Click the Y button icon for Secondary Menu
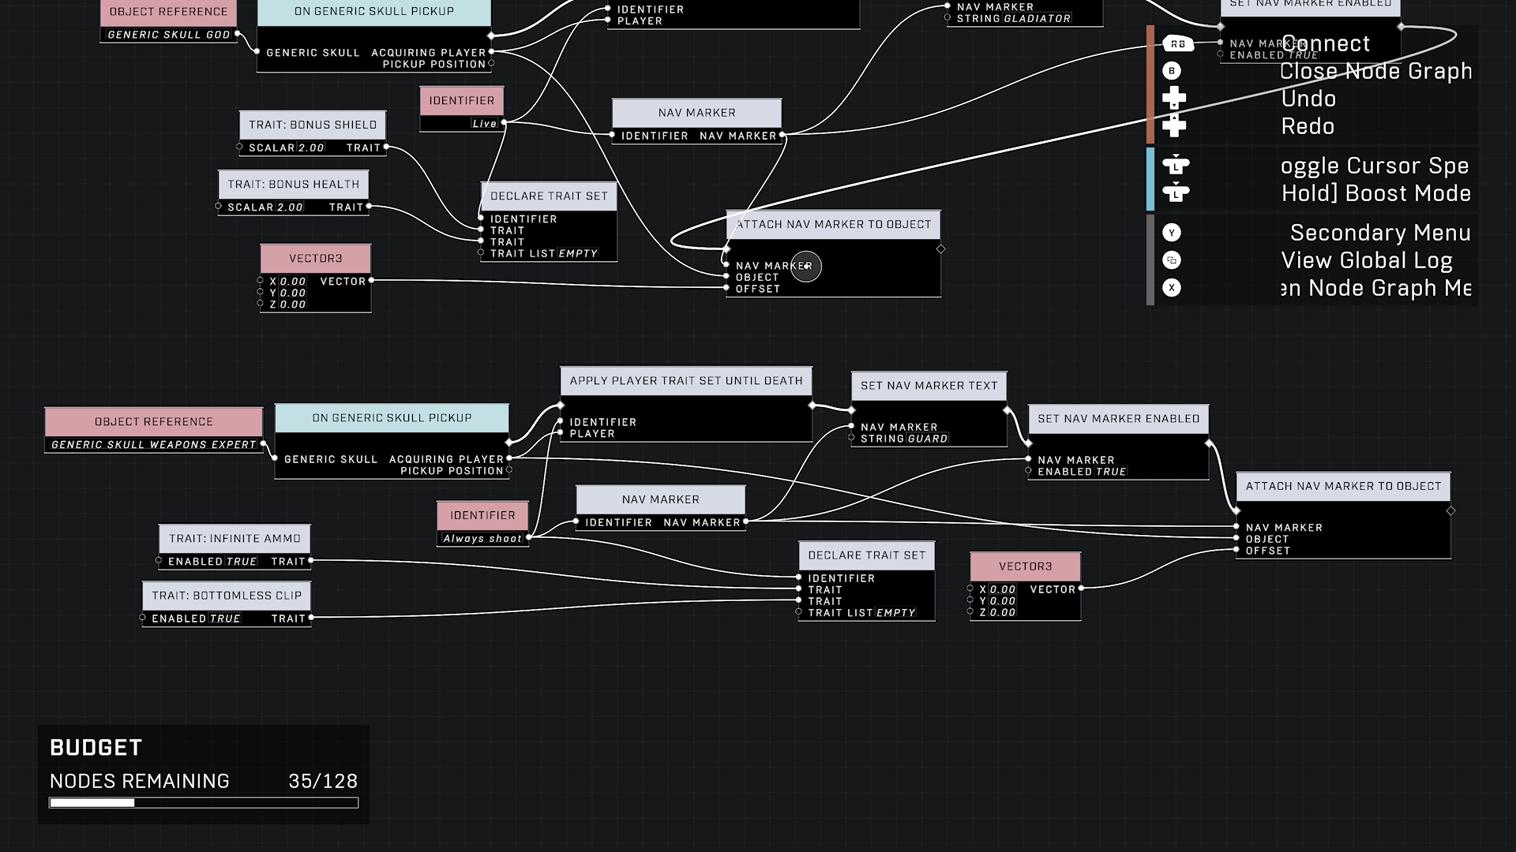This screenshot has width=1516, height=852. [1172, 233]
